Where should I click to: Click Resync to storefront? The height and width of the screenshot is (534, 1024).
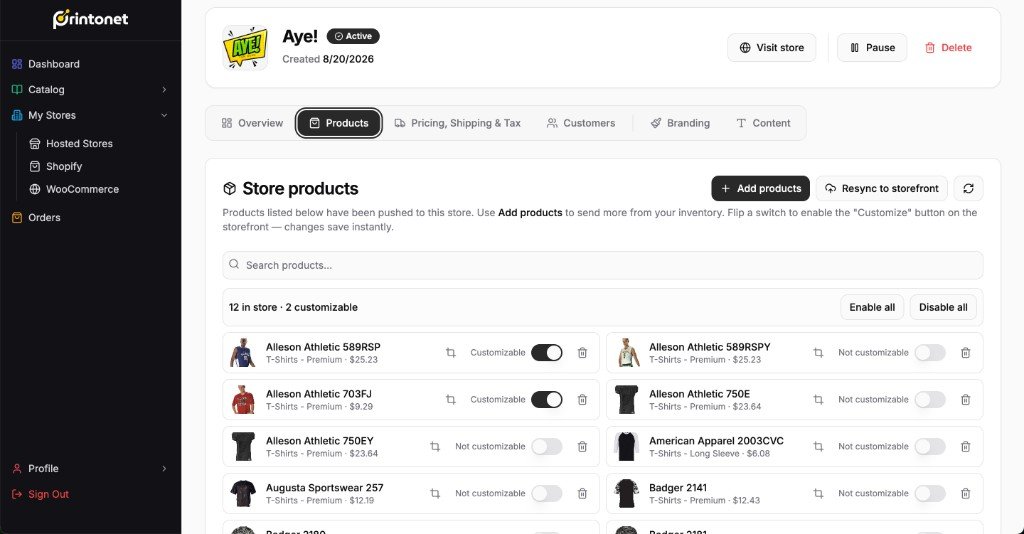882,189
